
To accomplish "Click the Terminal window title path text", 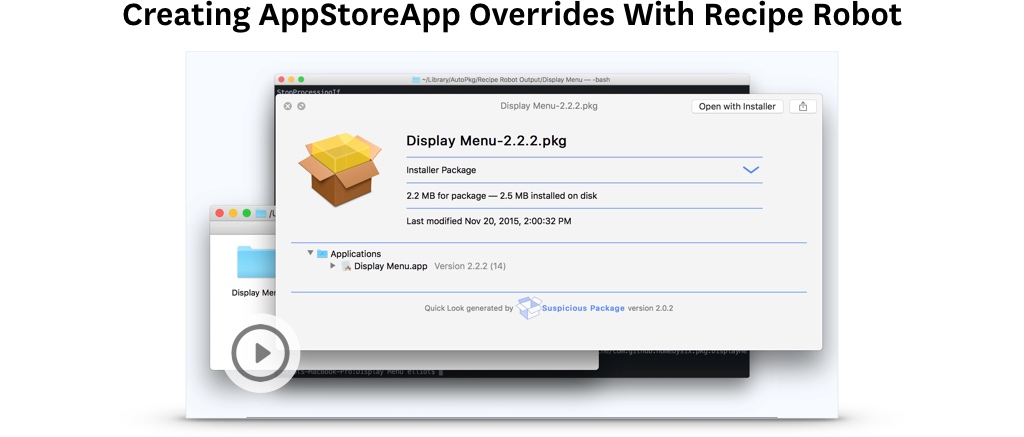I will pyautogui.click(x=516, y=80).
